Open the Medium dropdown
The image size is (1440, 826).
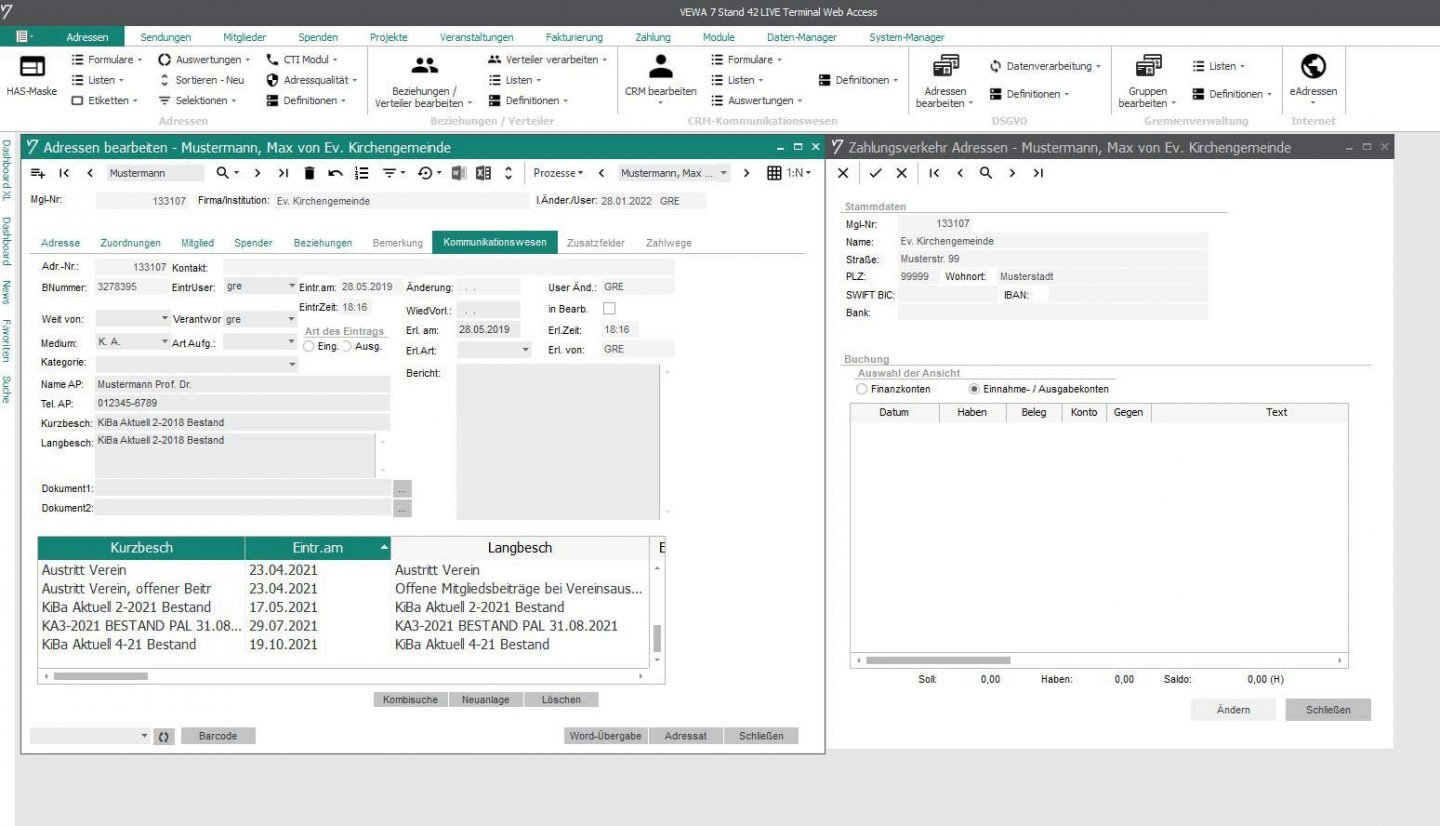click(165, 342)
